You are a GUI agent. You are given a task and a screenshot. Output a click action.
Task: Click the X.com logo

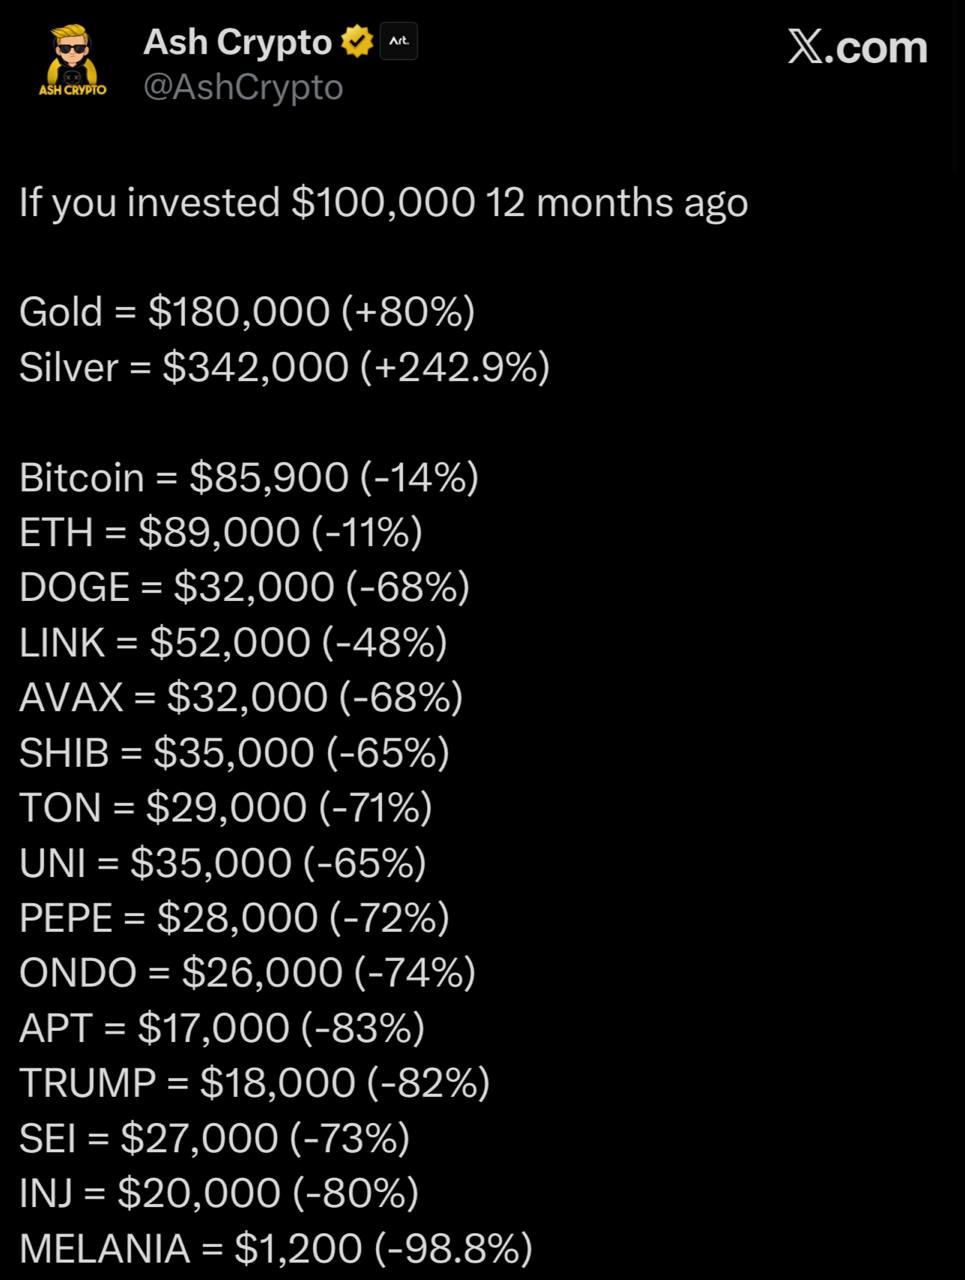pyautogui.click(x=857, y=47)
